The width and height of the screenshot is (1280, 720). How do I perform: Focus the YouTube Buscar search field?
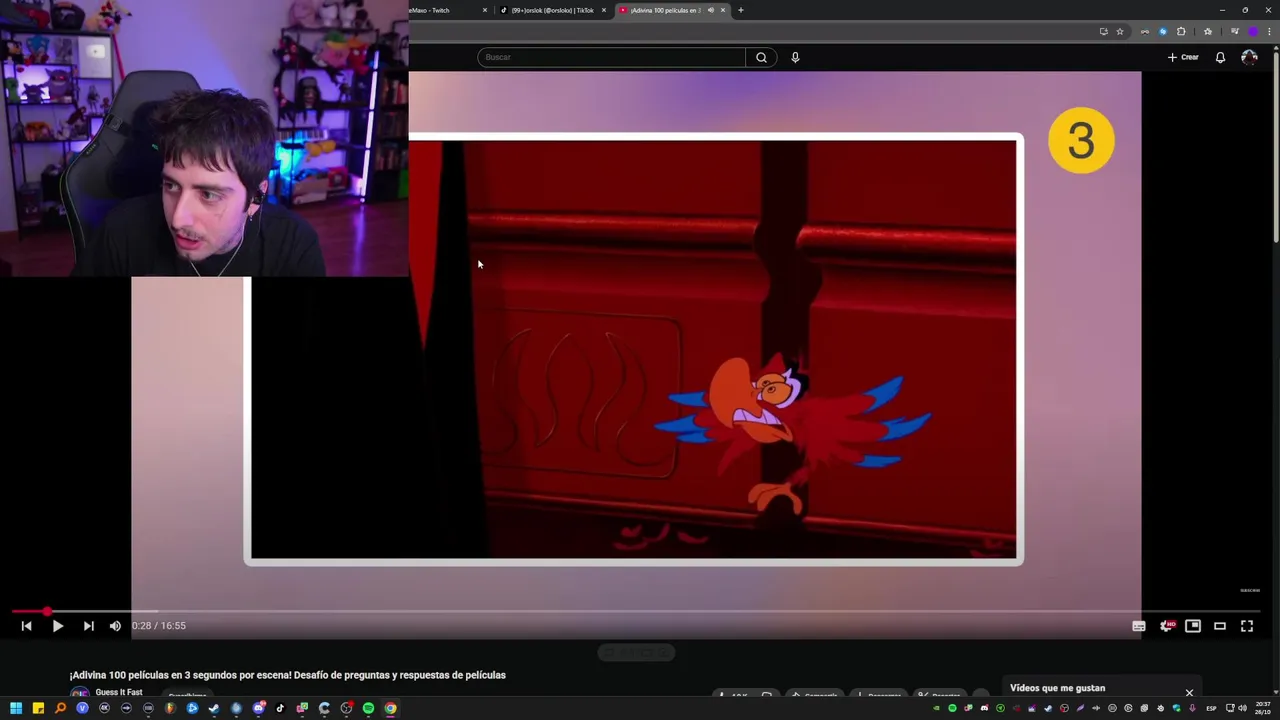pyautogui.click(x=611, y=57)
